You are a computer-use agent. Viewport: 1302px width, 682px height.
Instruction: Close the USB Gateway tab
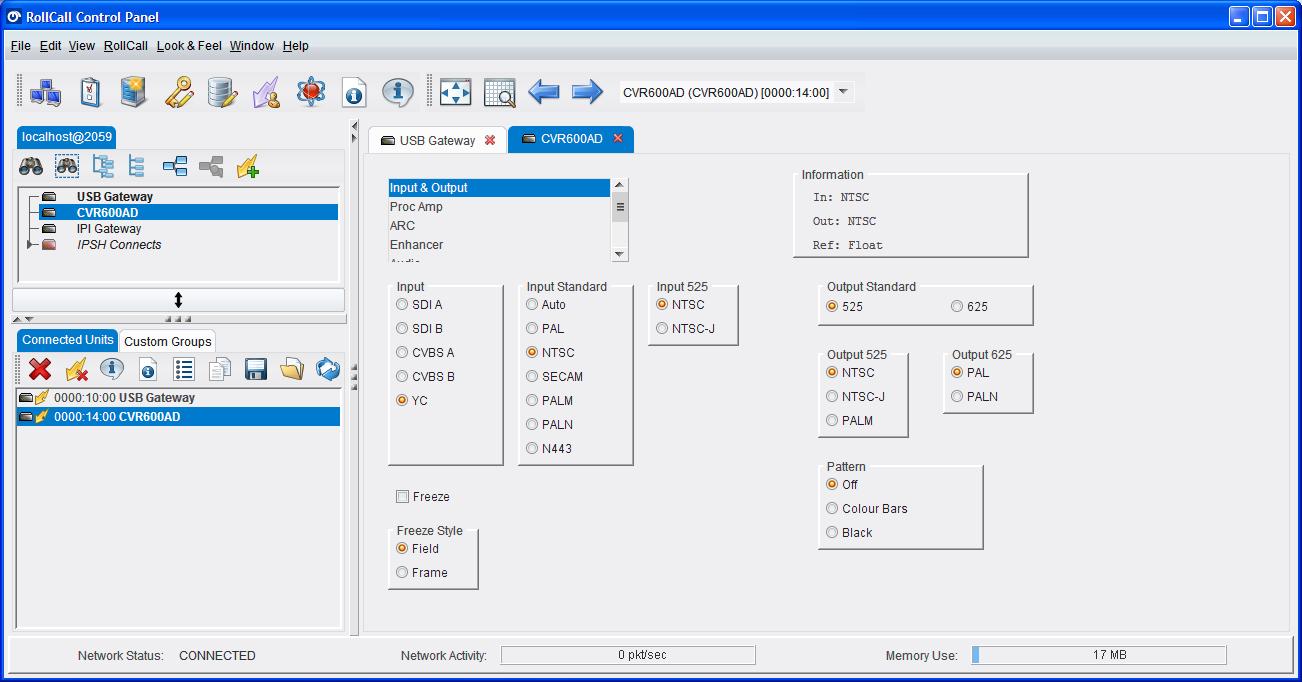490,140
